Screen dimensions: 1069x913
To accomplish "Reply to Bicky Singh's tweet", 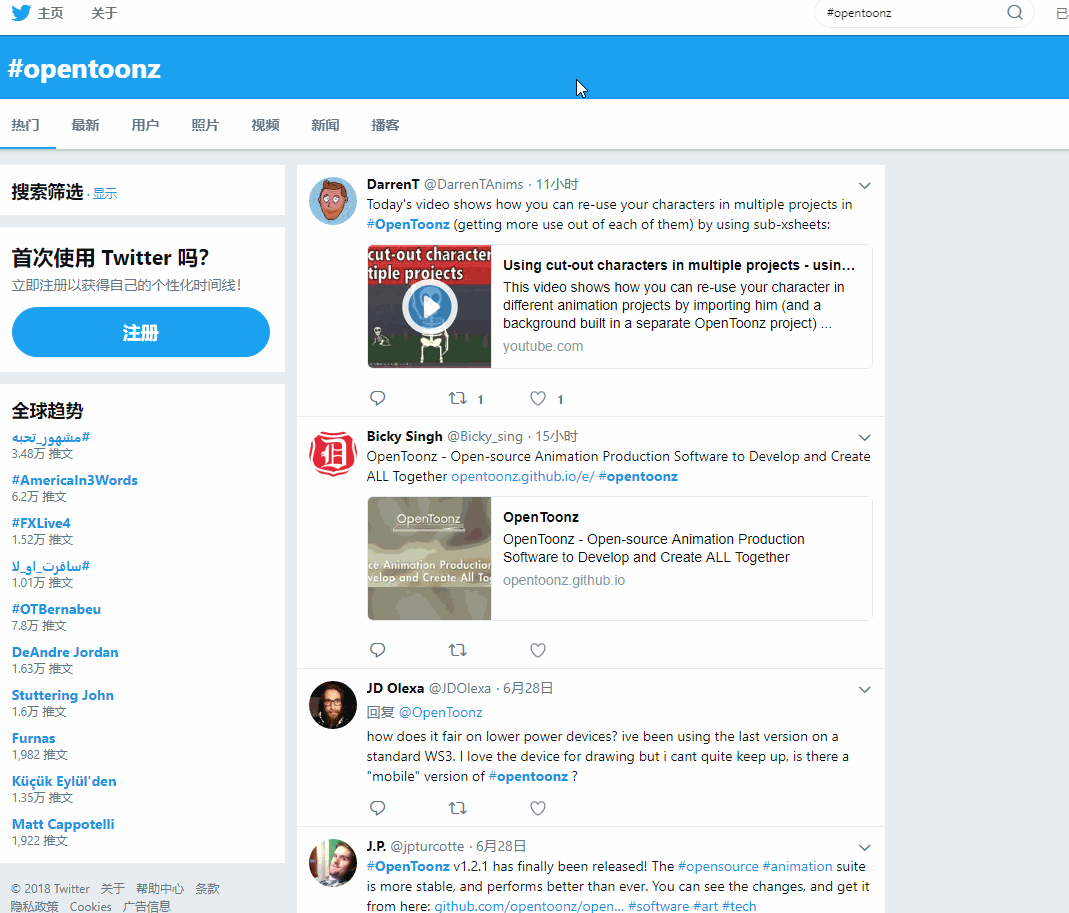I will [377, 650].
